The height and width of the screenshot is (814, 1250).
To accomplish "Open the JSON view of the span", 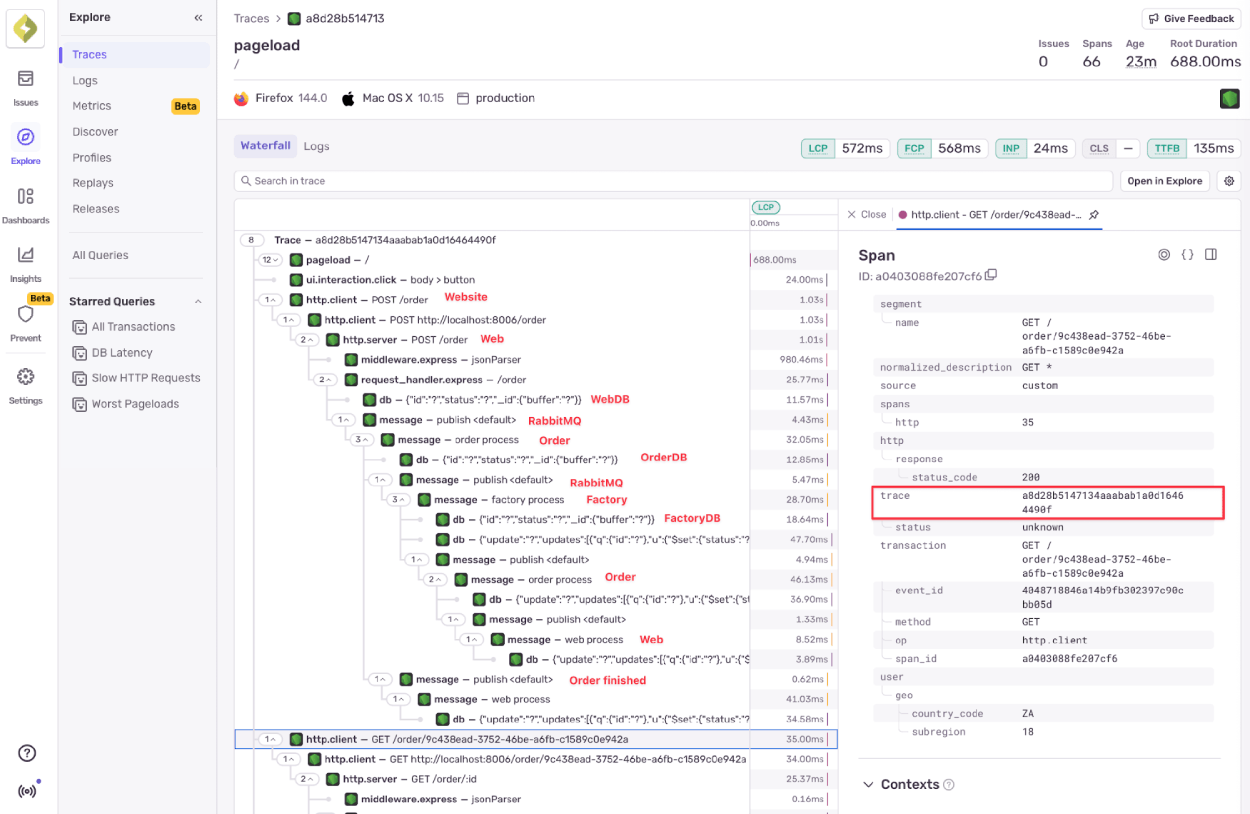I will click(1187, 254).
